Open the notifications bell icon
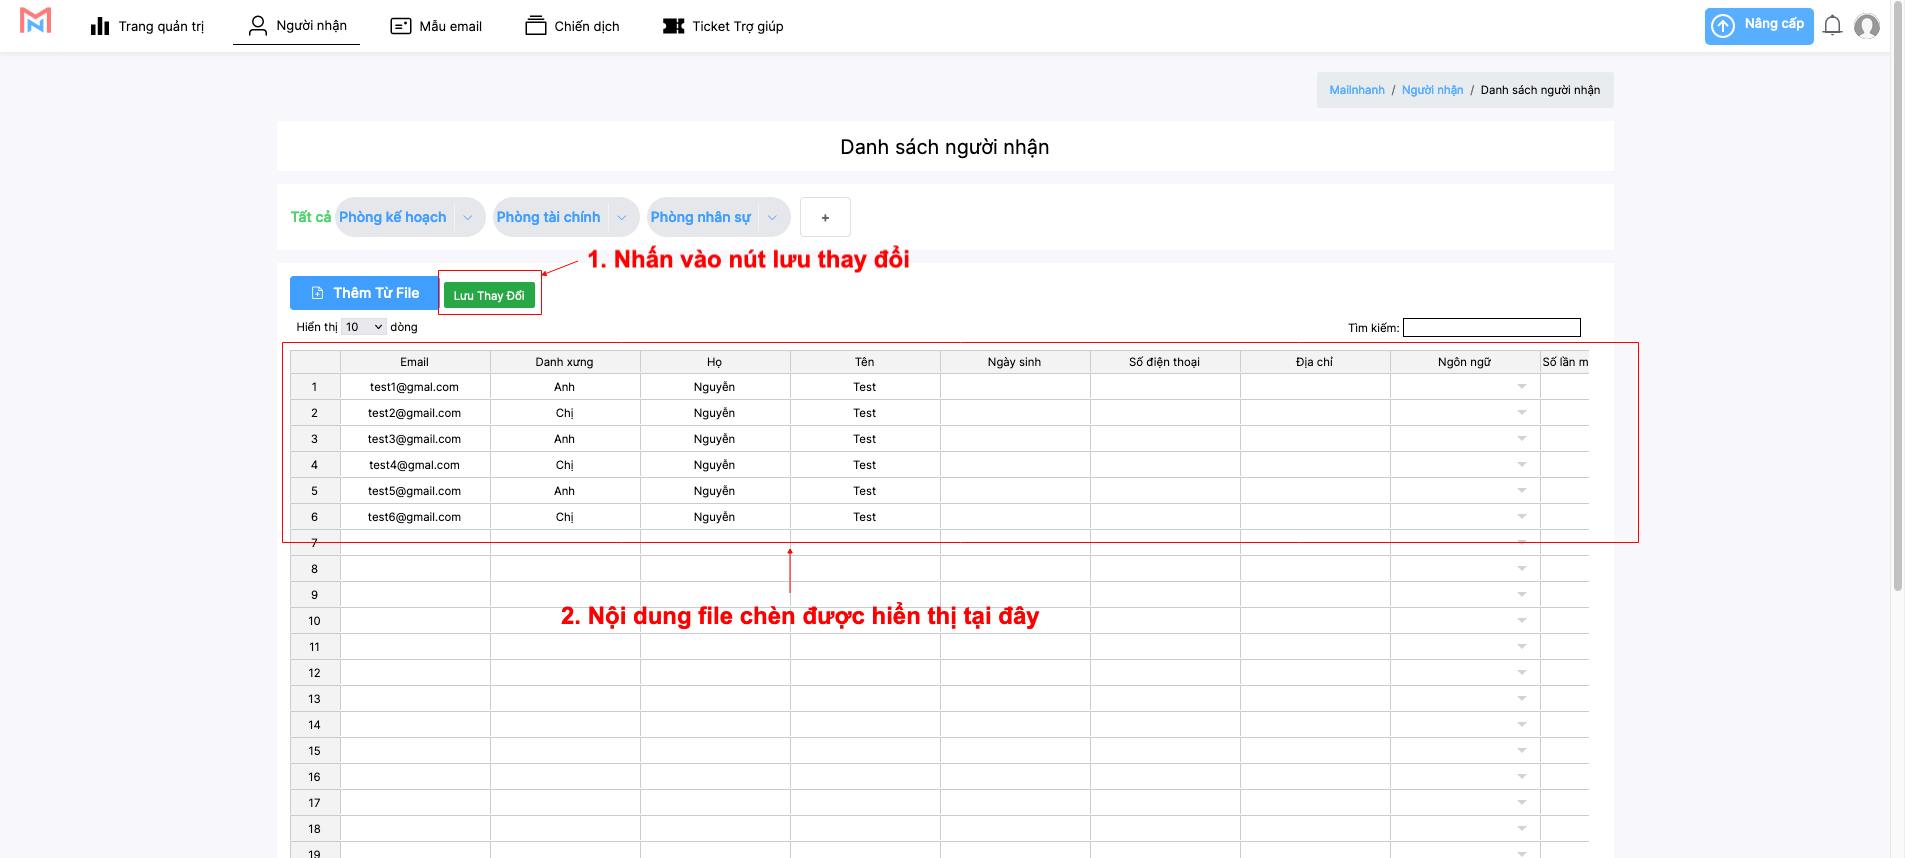The height and width of the screenshot is (858, 1905). [1832, 26]
